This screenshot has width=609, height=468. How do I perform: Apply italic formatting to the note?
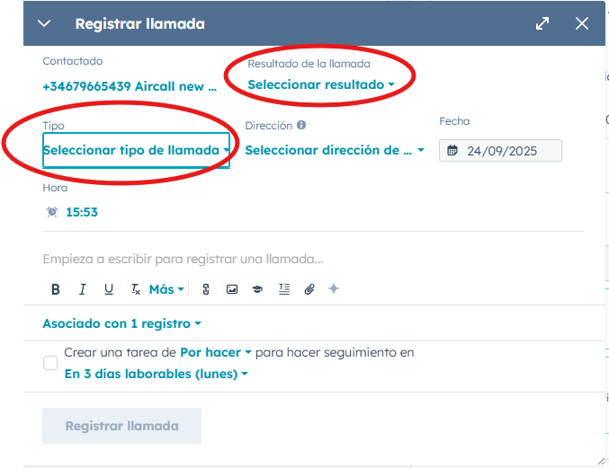[x=83, y=289]
